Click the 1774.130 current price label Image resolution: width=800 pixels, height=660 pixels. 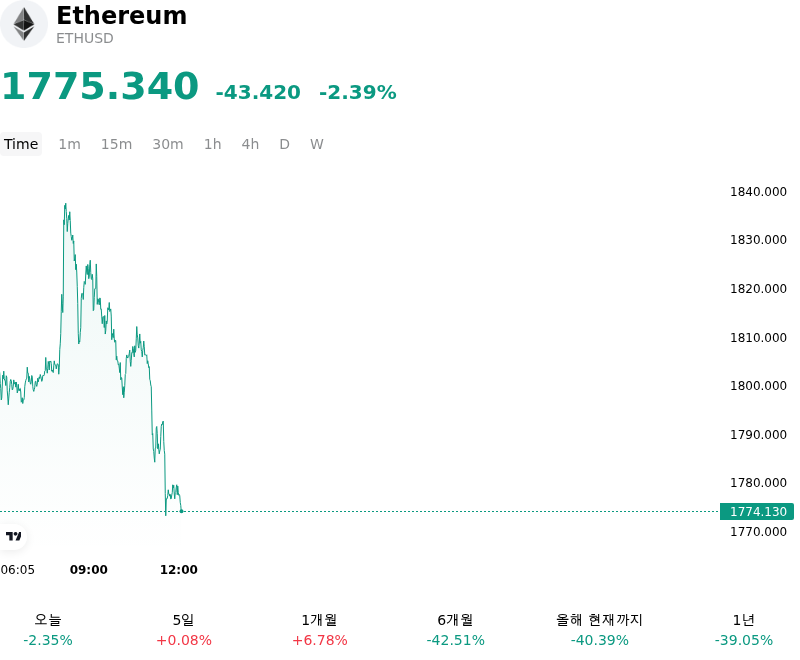(757, 511)
